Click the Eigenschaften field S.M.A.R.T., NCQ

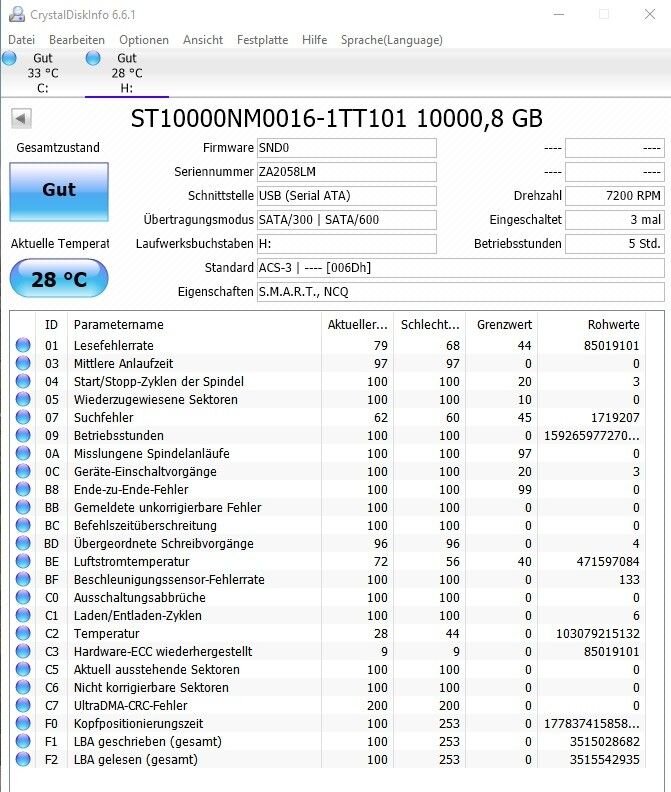tap(460, 292)
